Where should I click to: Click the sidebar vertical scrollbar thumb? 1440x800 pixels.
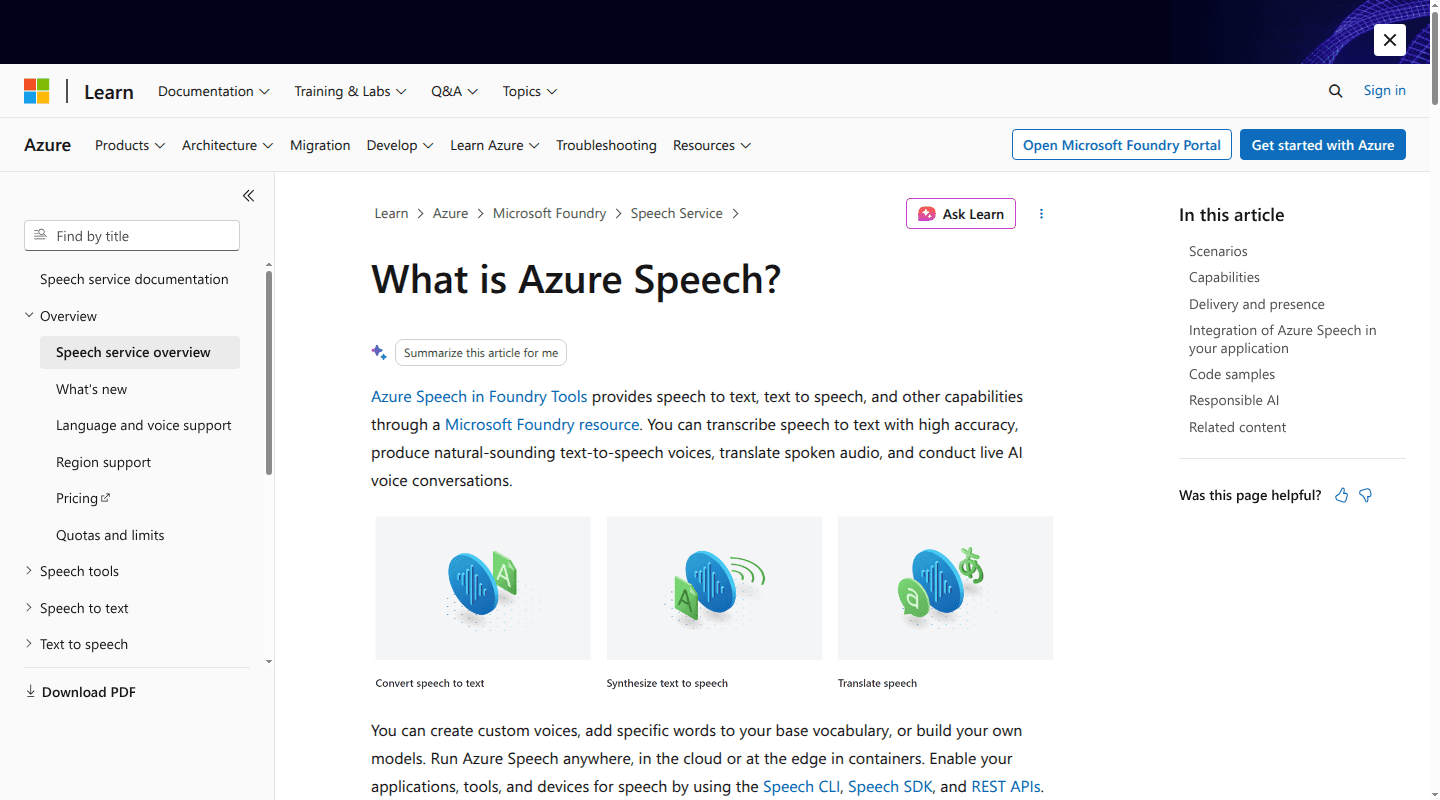coord(268,372)
